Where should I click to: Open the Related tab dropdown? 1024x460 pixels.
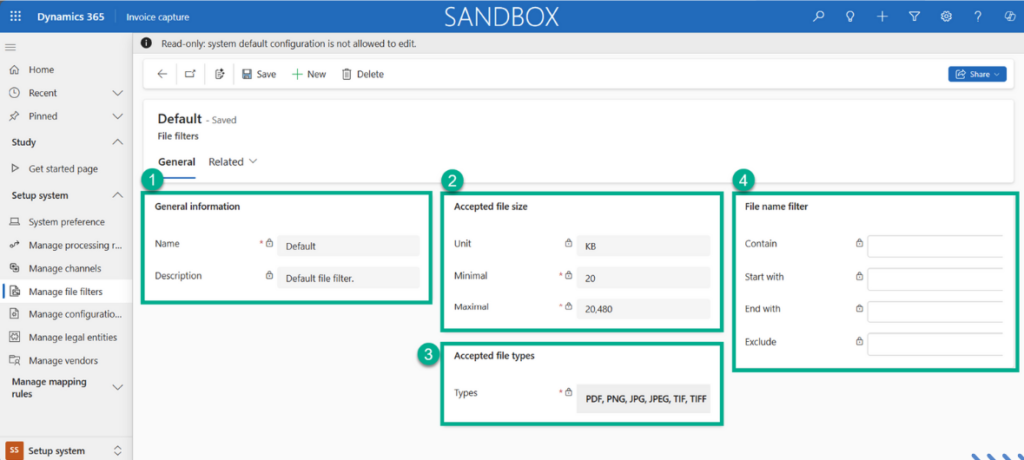(233, 161)
